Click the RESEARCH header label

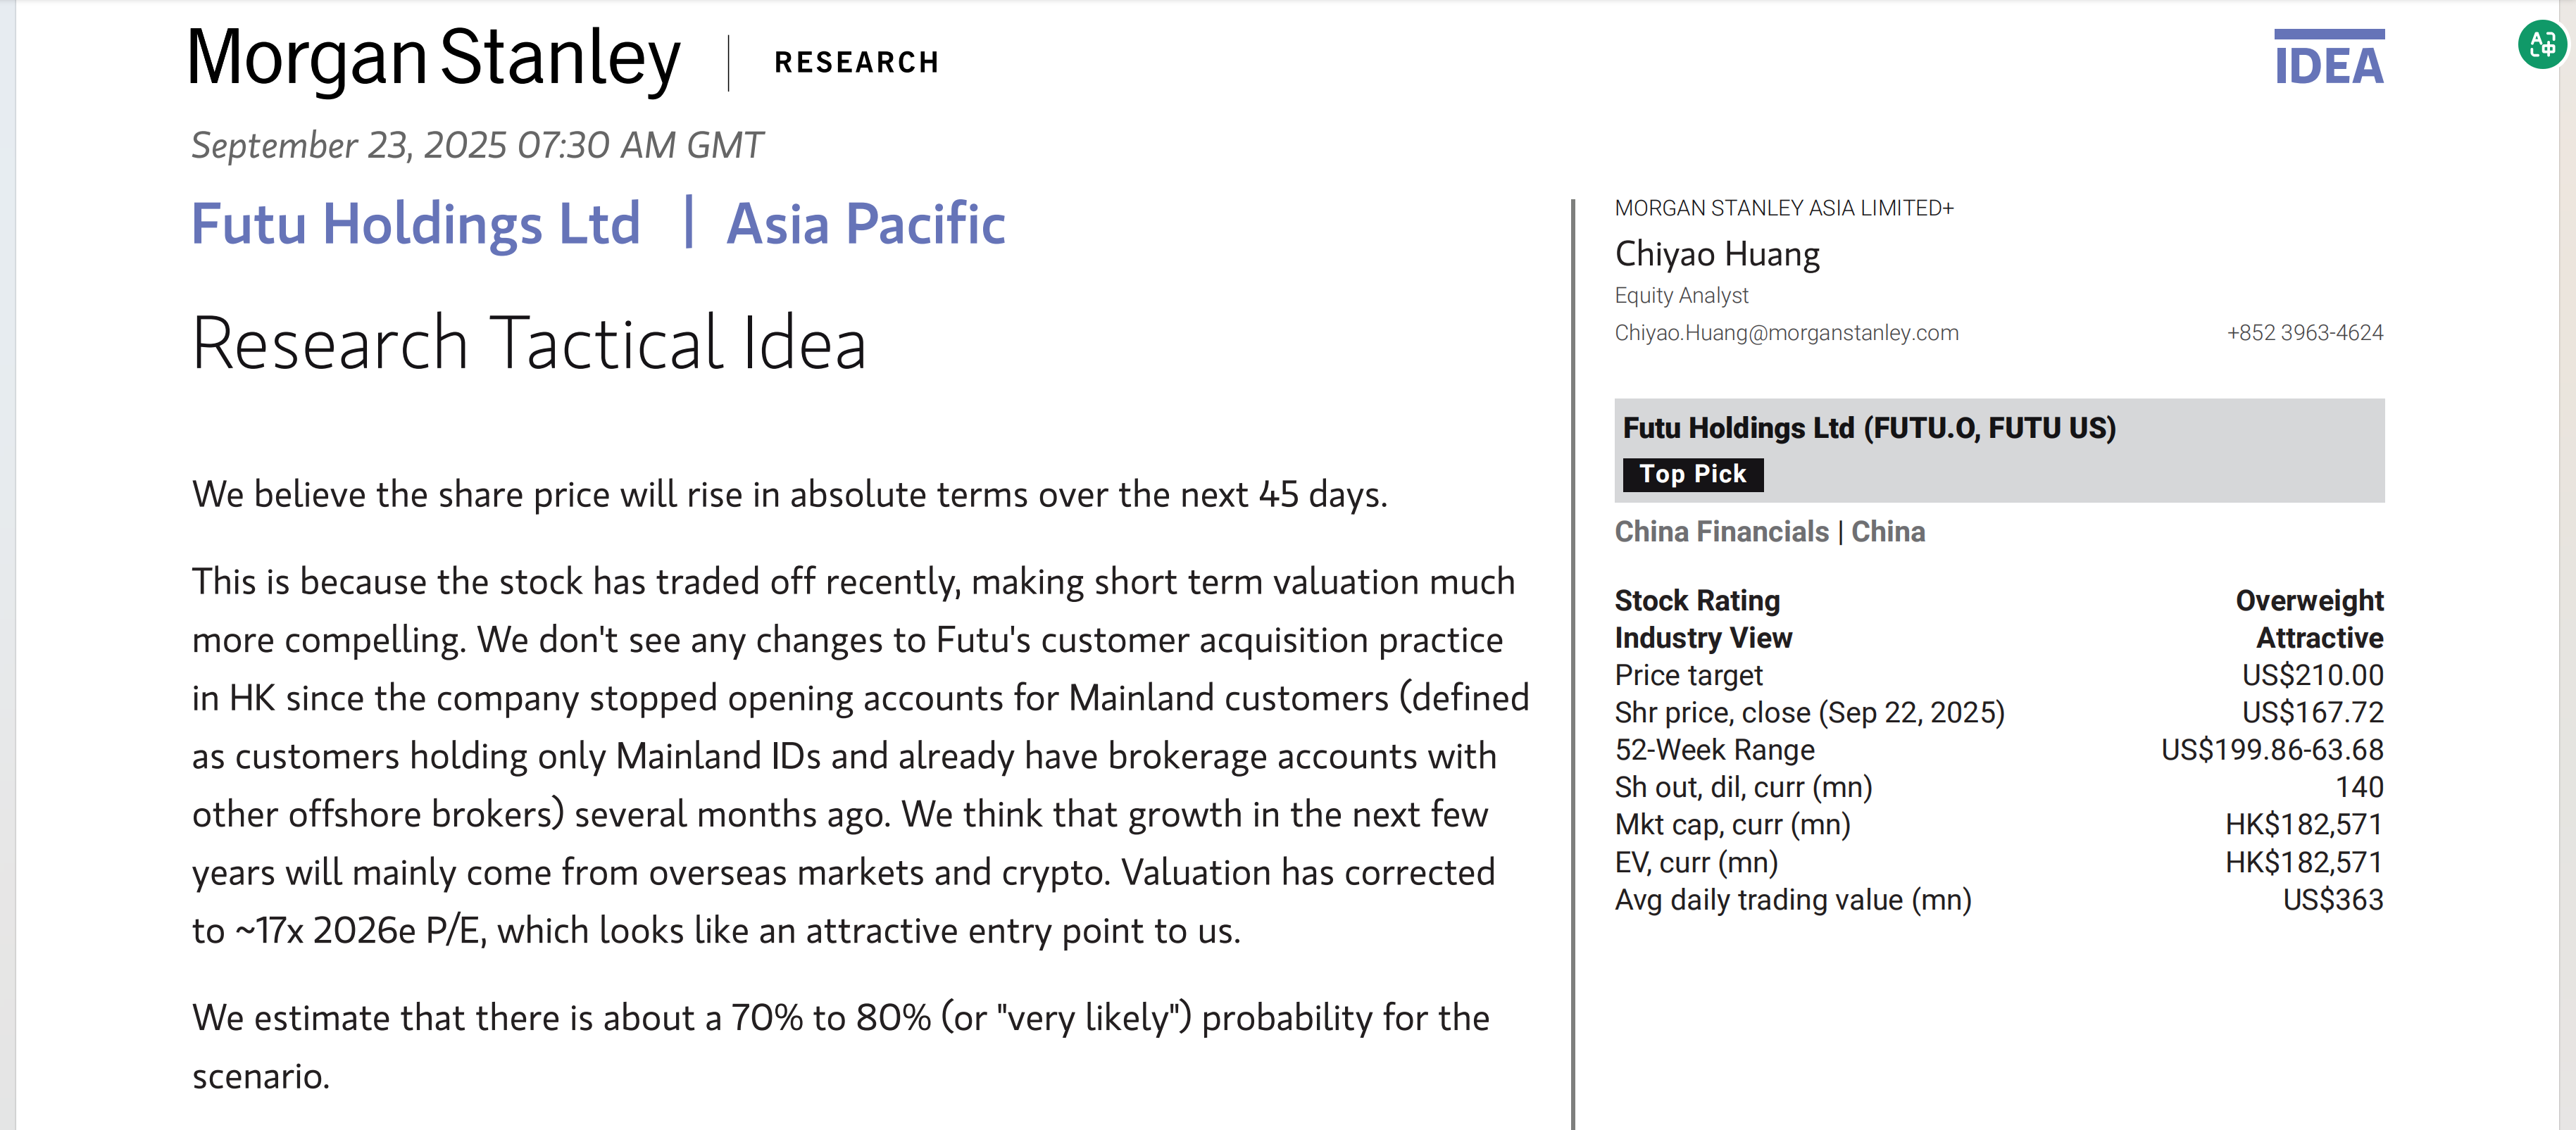tap(856, 63)
